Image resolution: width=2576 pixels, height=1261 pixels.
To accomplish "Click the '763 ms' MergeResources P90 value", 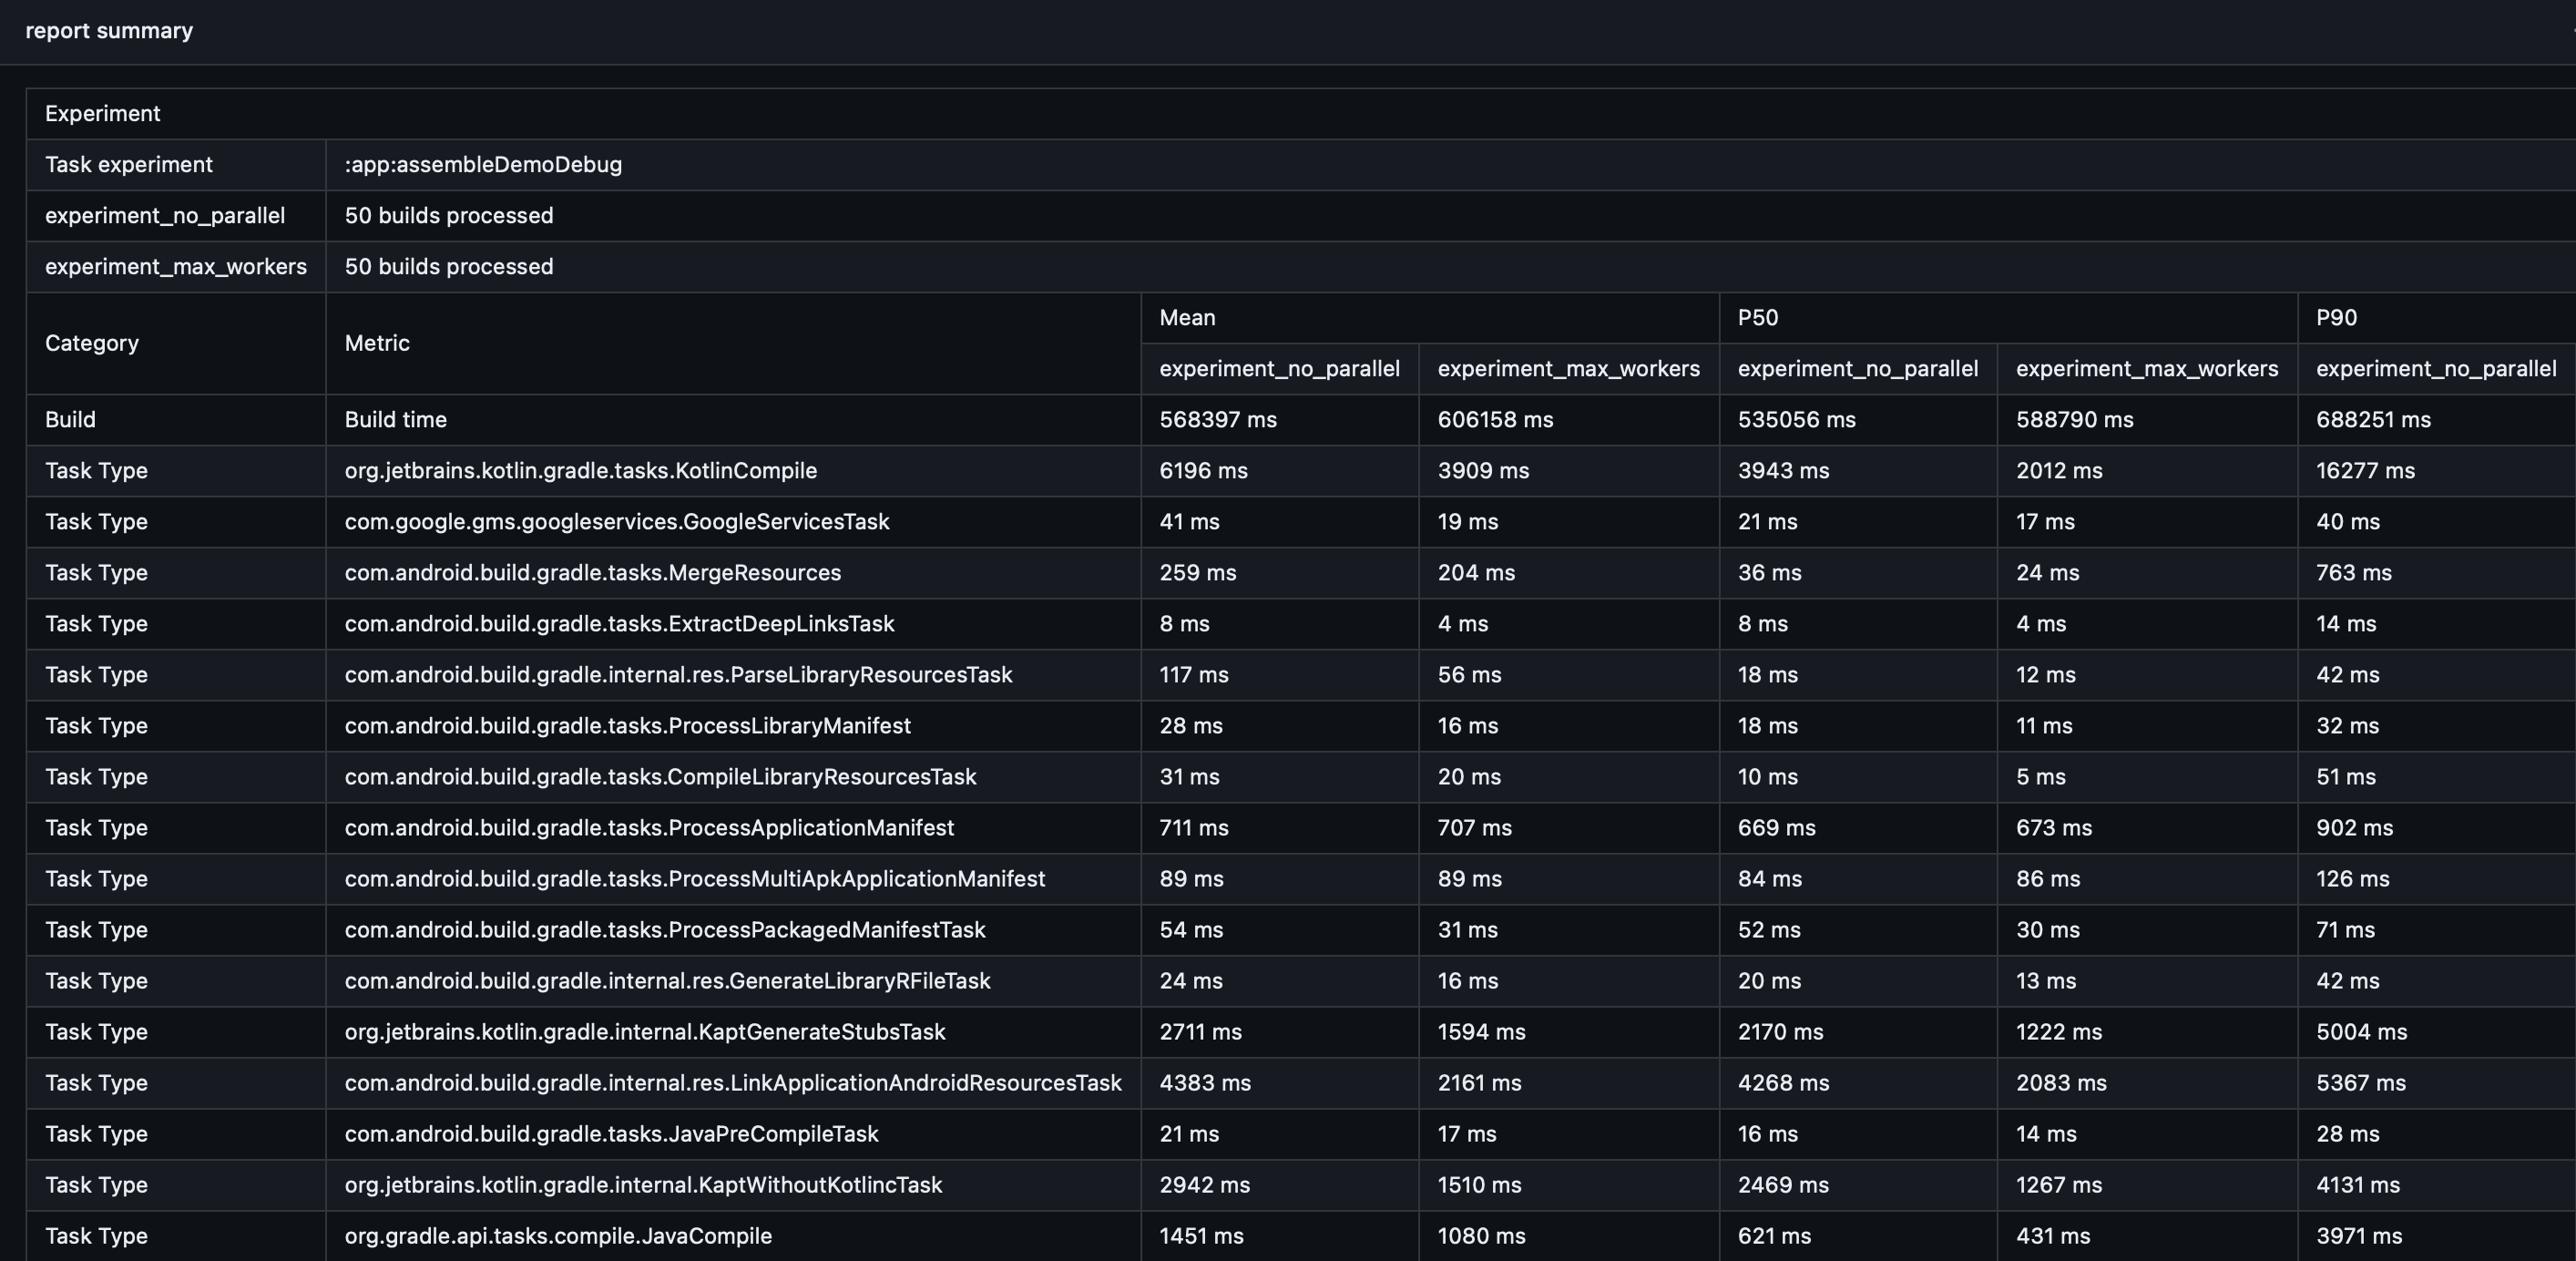I will point(2354,573).
